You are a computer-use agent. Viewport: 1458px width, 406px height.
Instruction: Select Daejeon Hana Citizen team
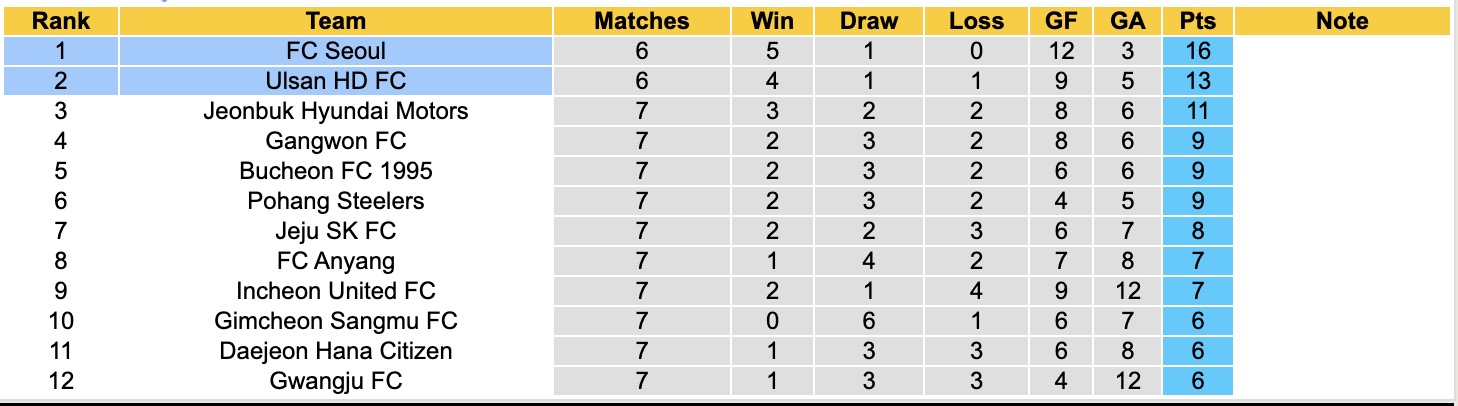[335, 351]
